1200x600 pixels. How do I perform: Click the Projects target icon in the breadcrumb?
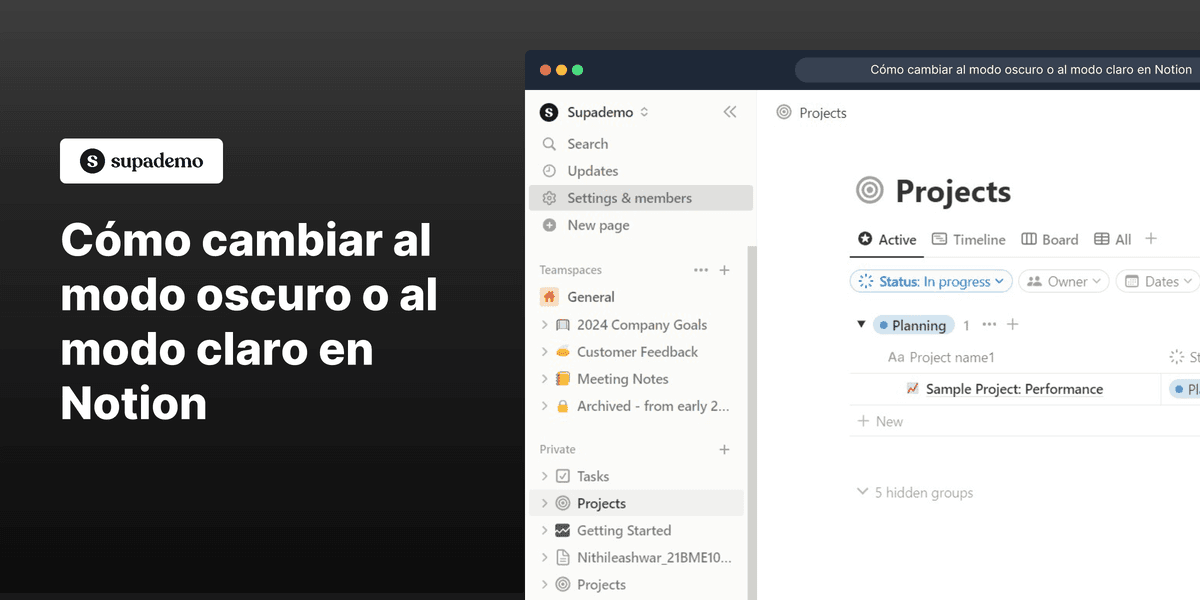(x=784, y=112)
